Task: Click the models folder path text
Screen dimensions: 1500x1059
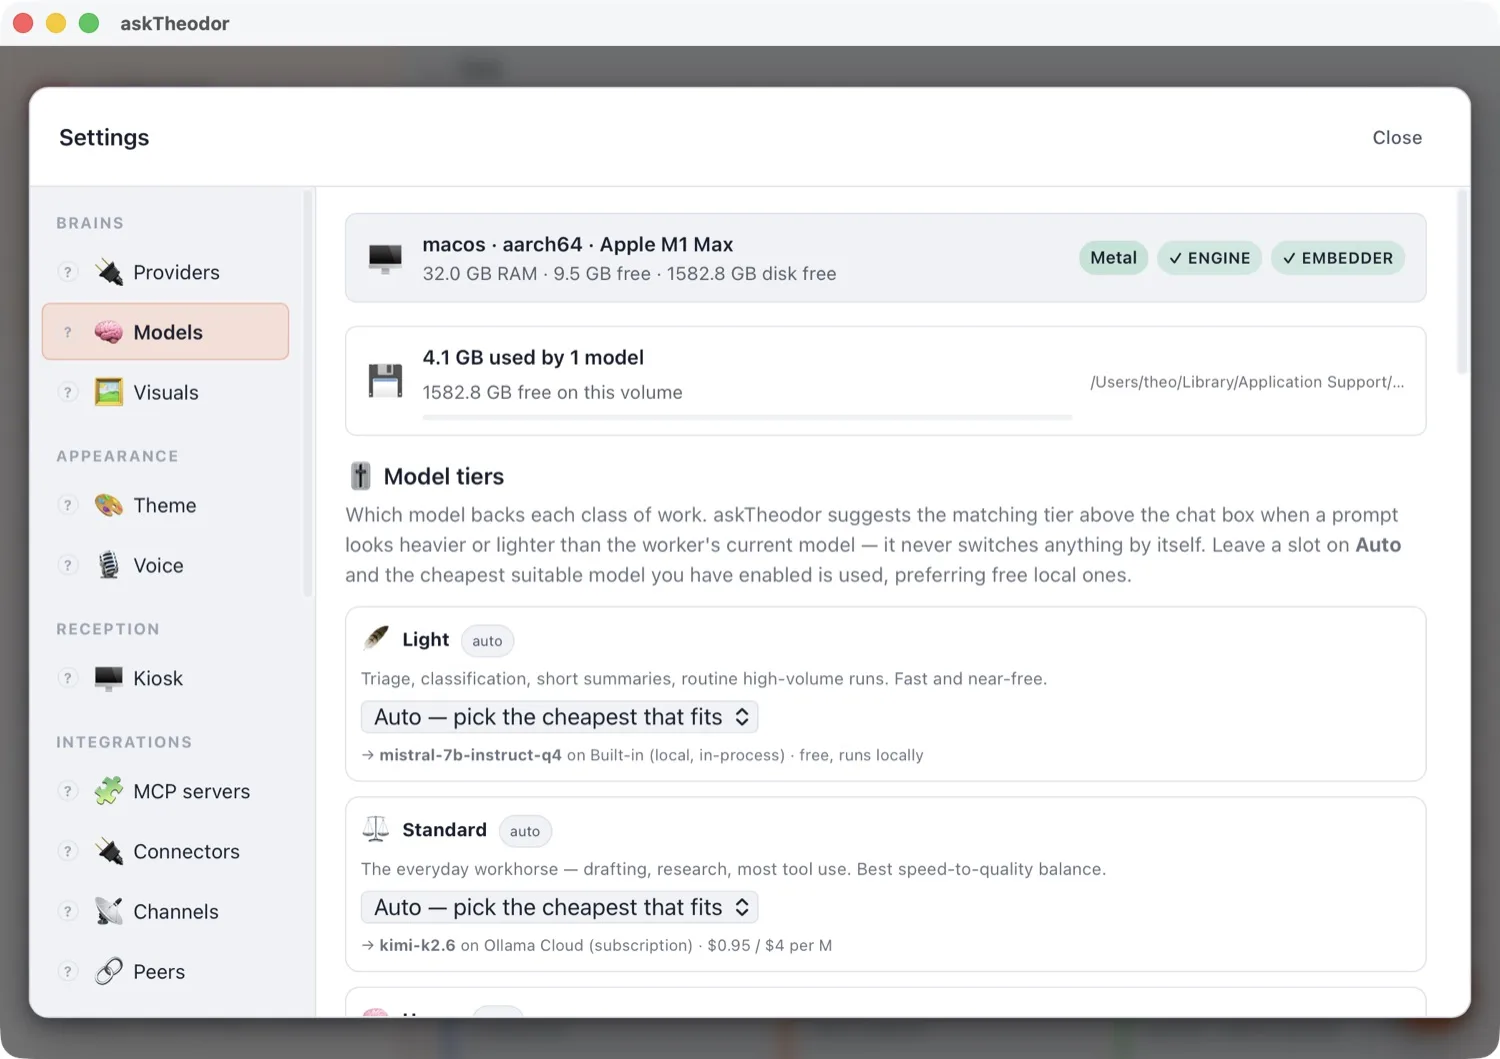Action: point(1247,382)
